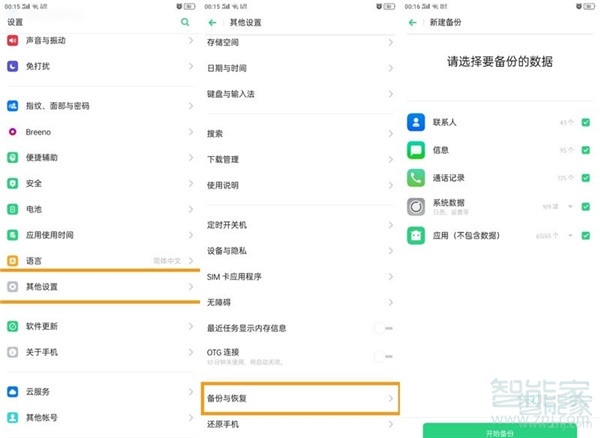The height and width of the screenshot is (438, 600).
Task: Tap the 其他帐号 account icon
Action: [x=13, y=417]
